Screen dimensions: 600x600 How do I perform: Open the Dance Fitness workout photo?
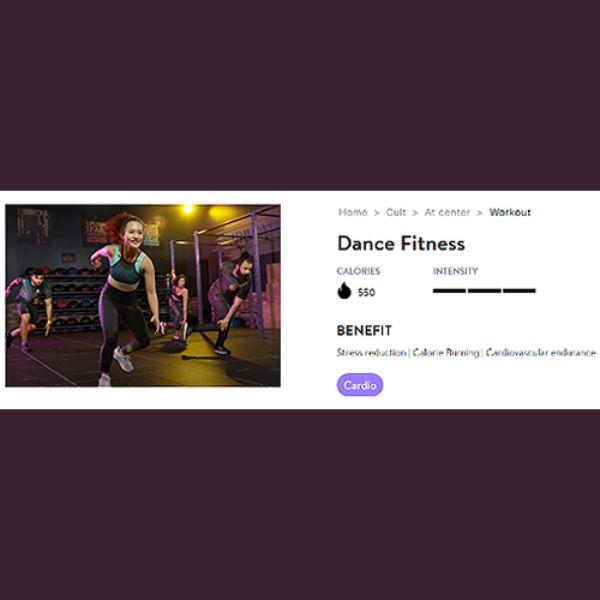coord(143,295)
